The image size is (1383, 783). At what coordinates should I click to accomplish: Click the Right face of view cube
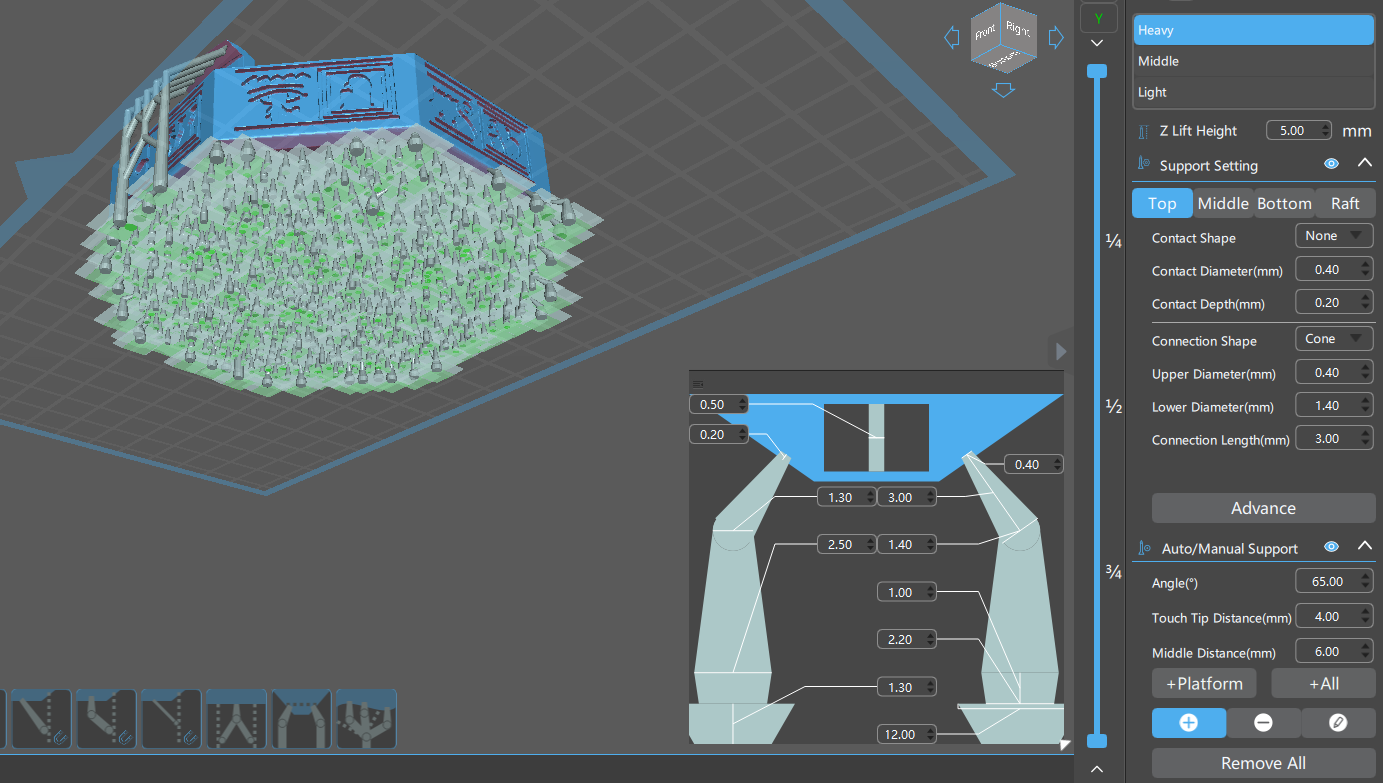(1020, 29)
